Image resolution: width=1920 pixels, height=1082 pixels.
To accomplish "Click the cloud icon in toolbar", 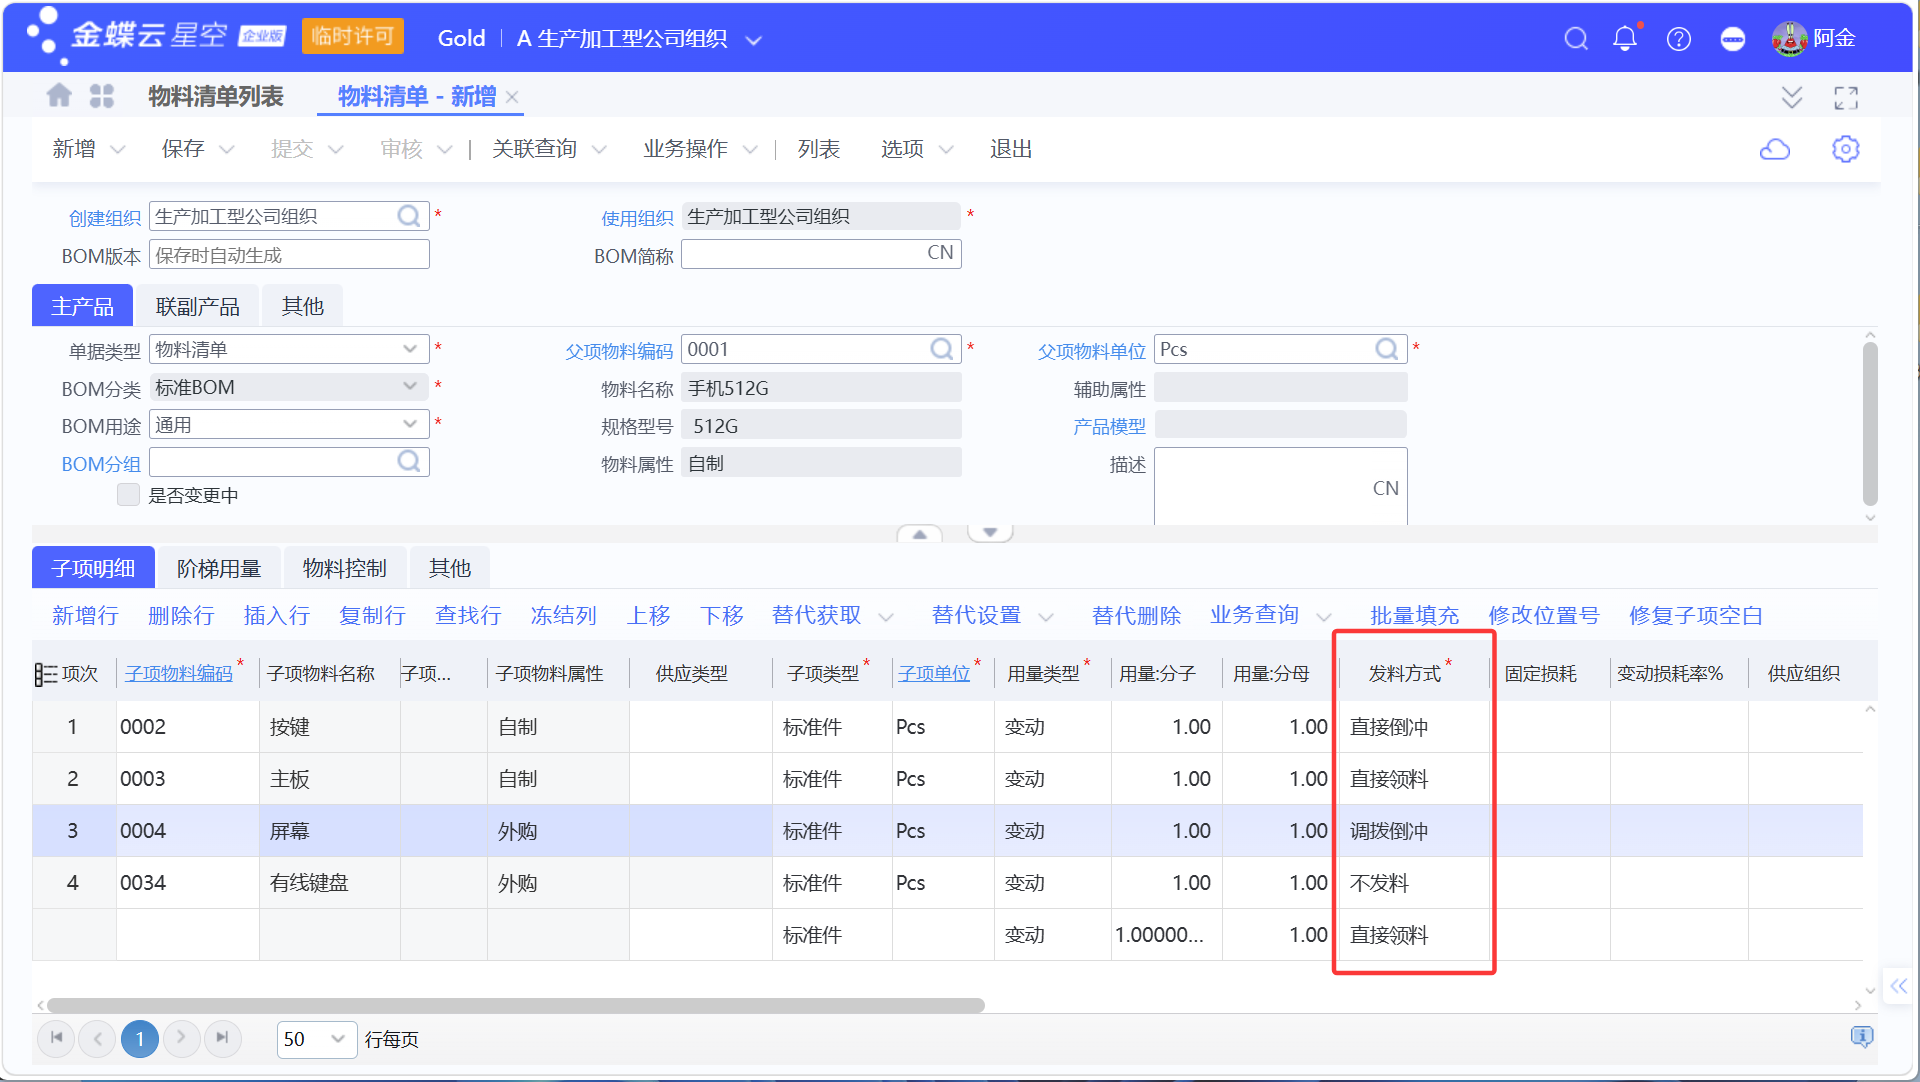I will pos(1775,149).
